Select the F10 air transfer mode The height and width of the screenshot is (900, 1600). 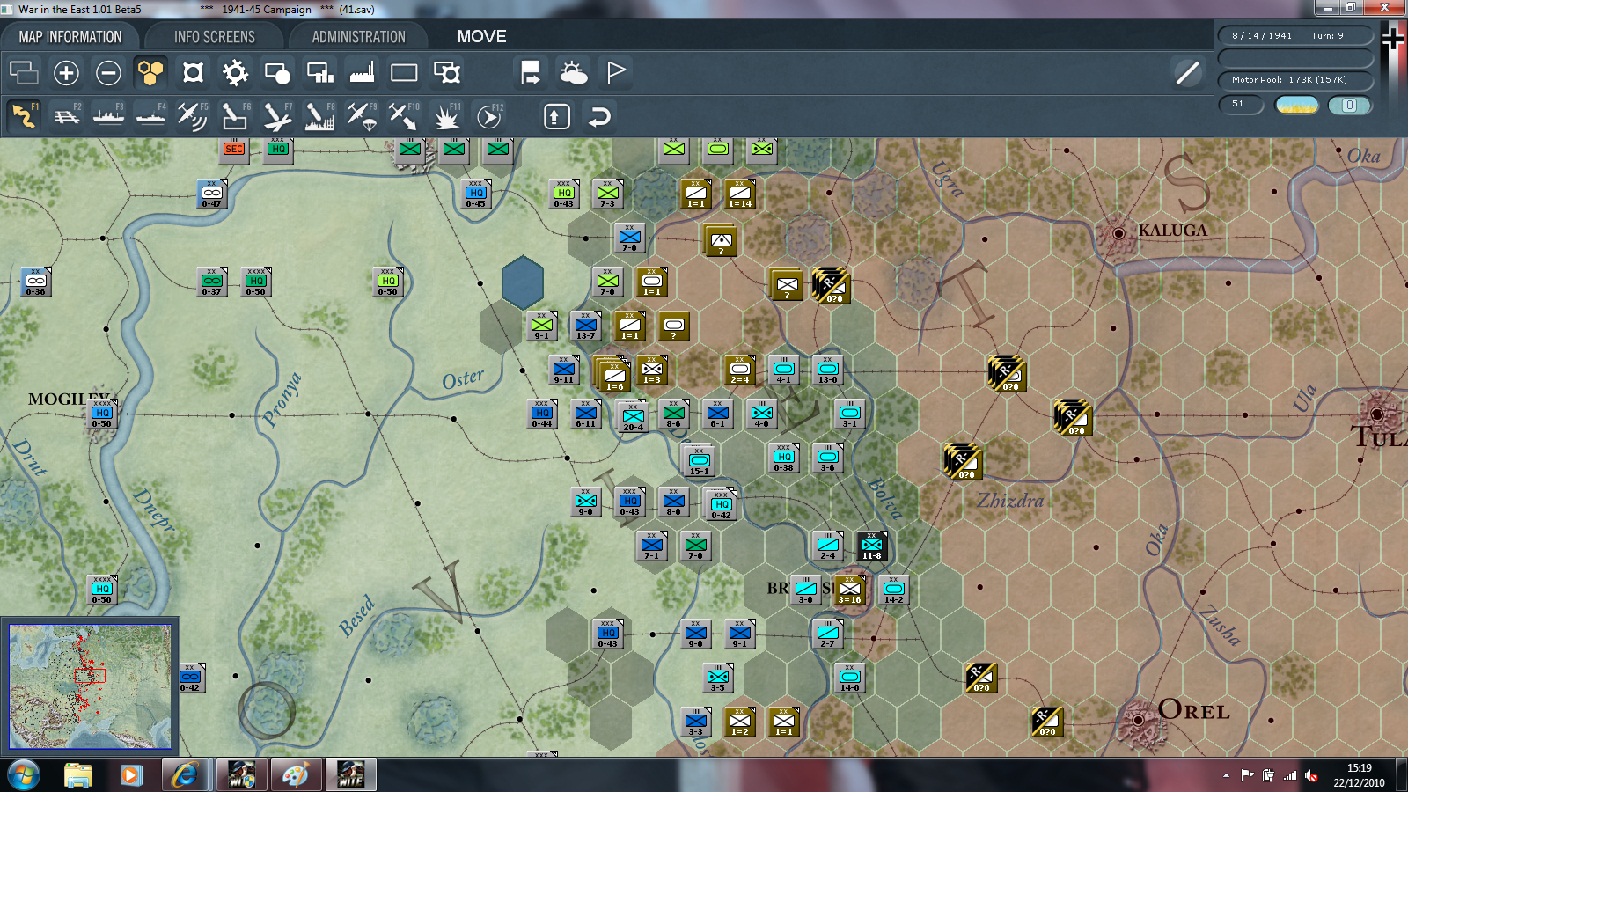coord(404,116)
